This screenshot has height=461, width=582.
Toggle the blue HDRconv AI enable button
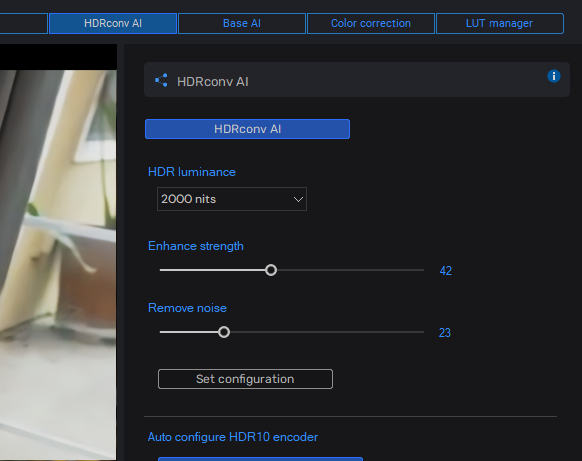[x=247, y=129]
